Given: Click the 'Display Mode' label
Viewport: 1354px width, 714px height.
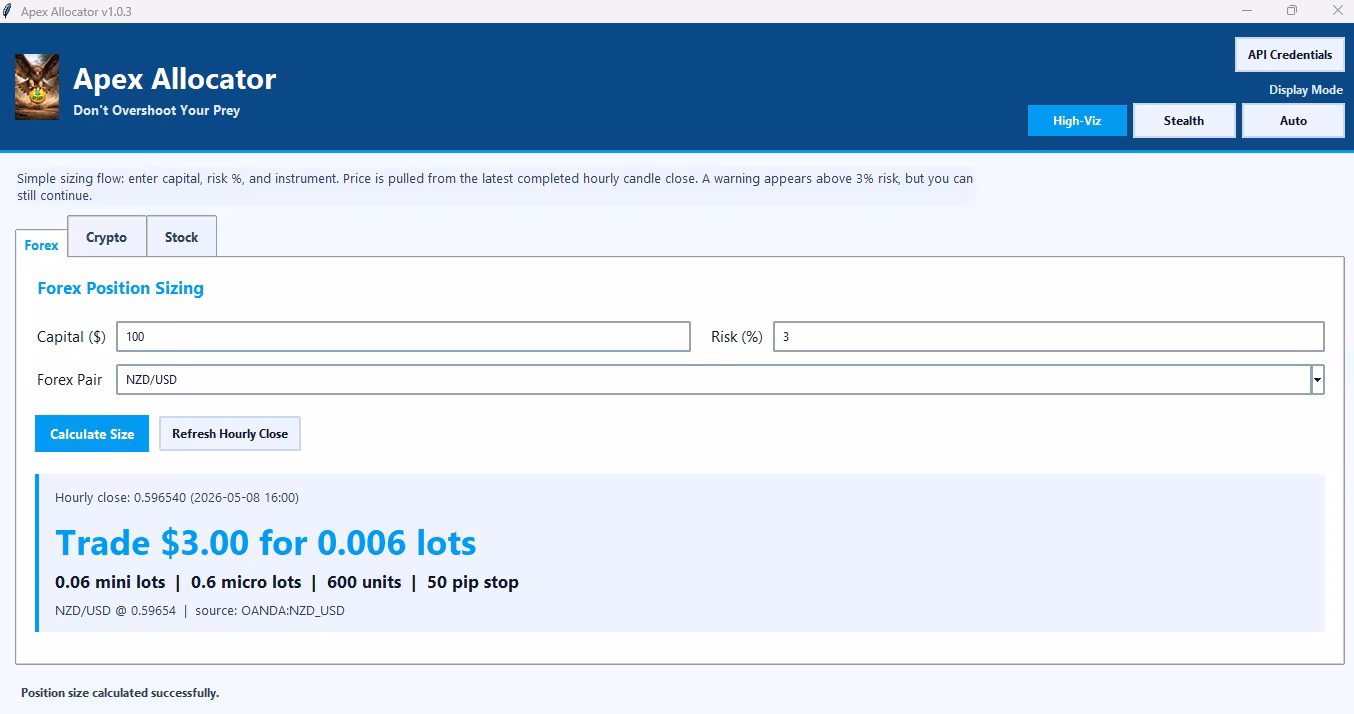Looking at the screenshot, I should pos(1306,90).
